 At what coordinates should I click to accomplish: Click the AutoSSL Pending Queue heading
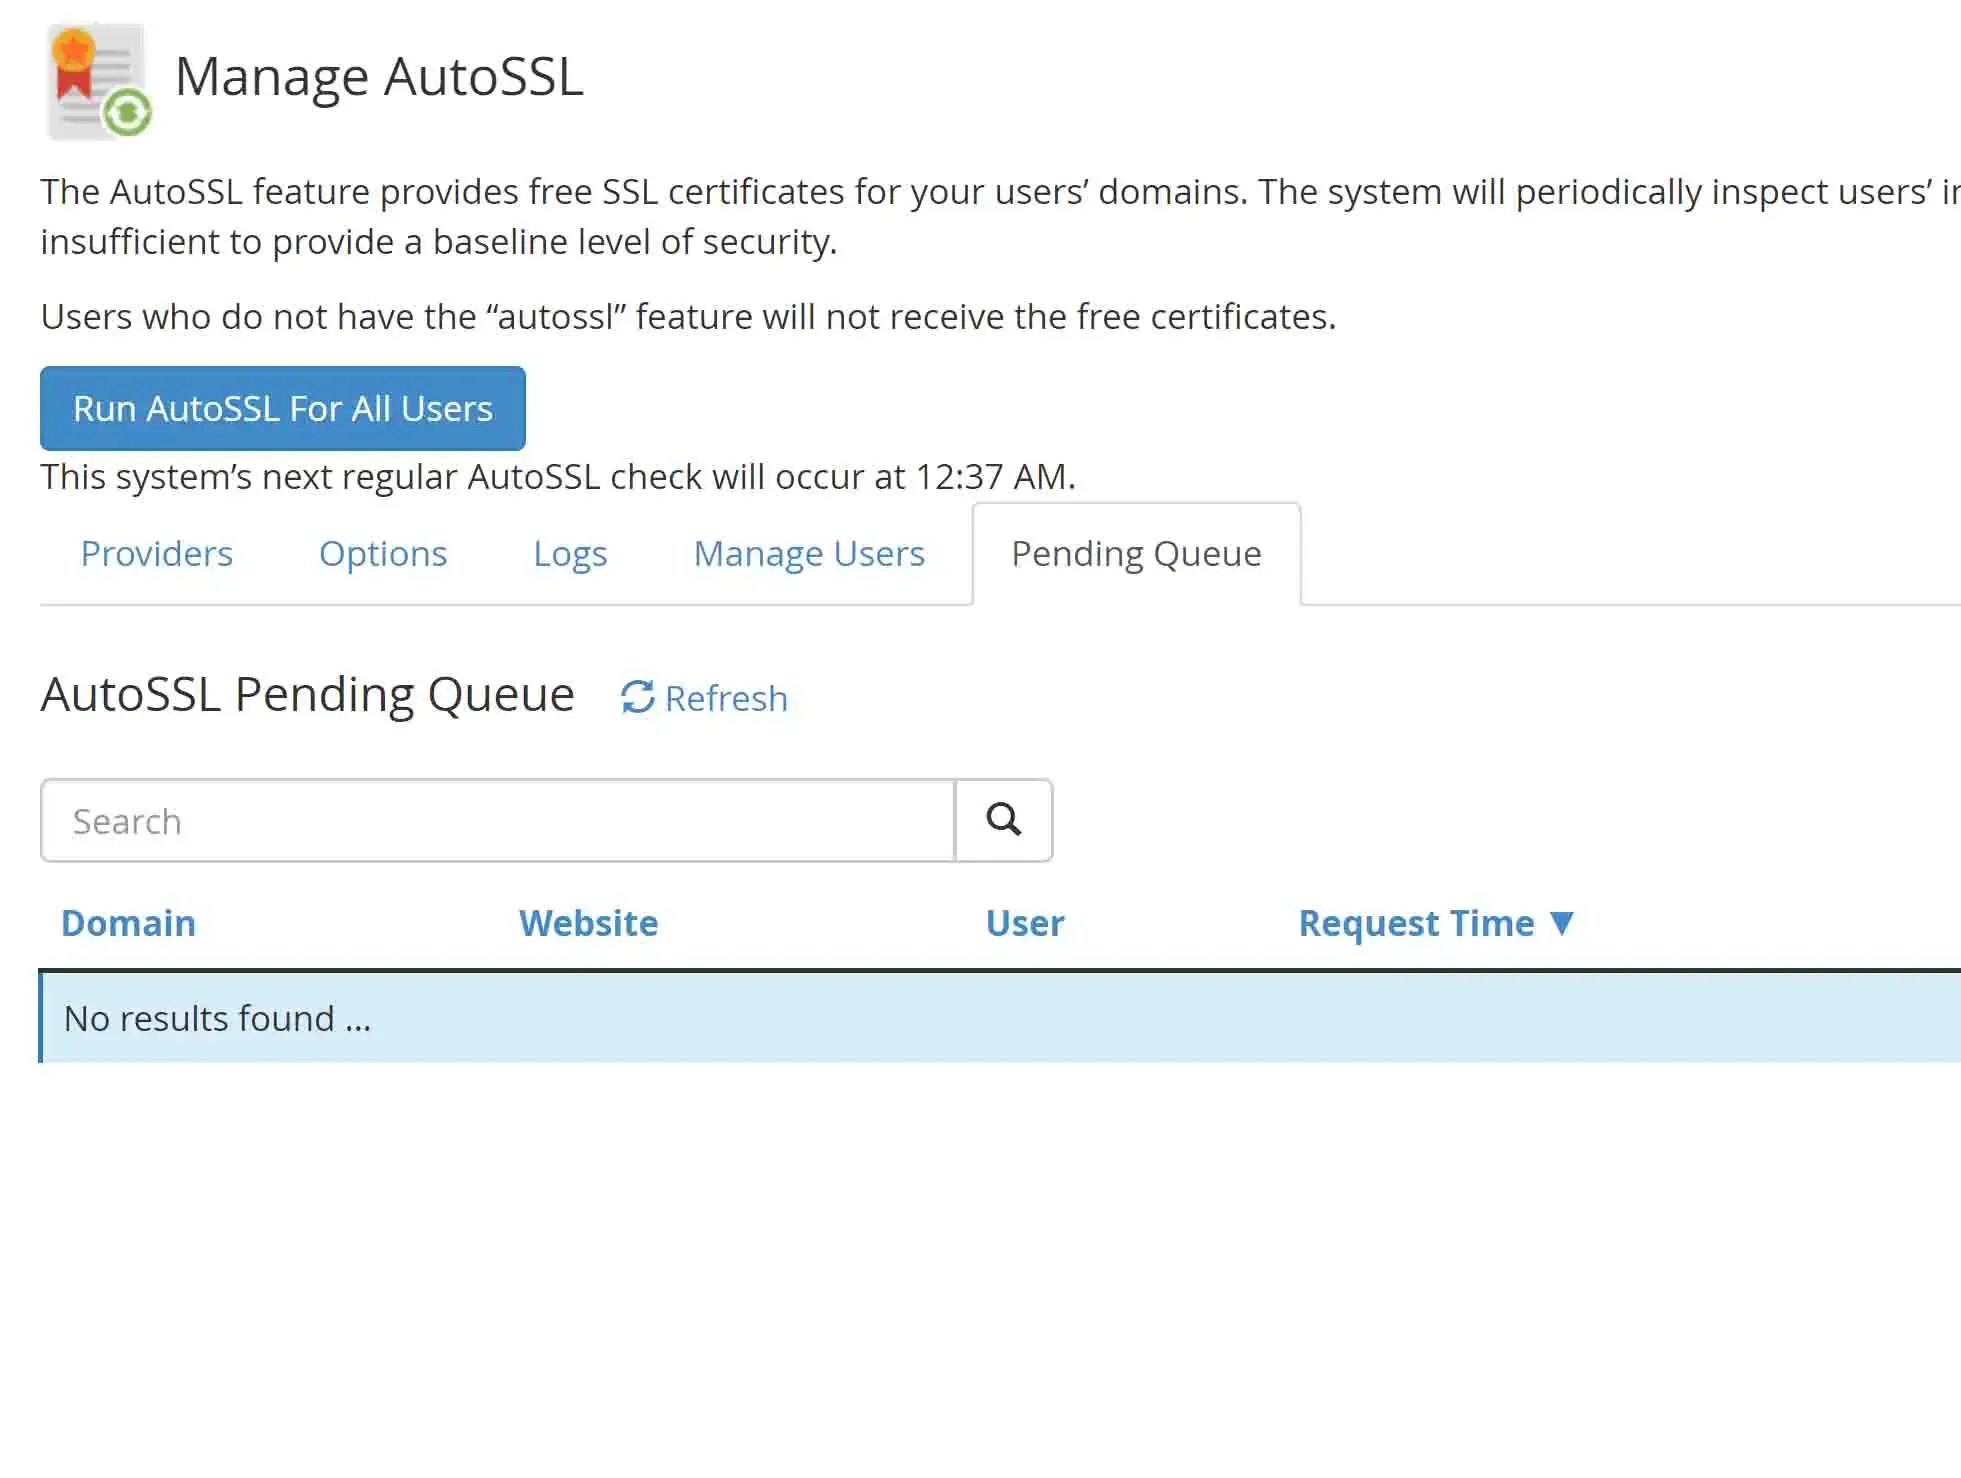[x=307, y=694]
